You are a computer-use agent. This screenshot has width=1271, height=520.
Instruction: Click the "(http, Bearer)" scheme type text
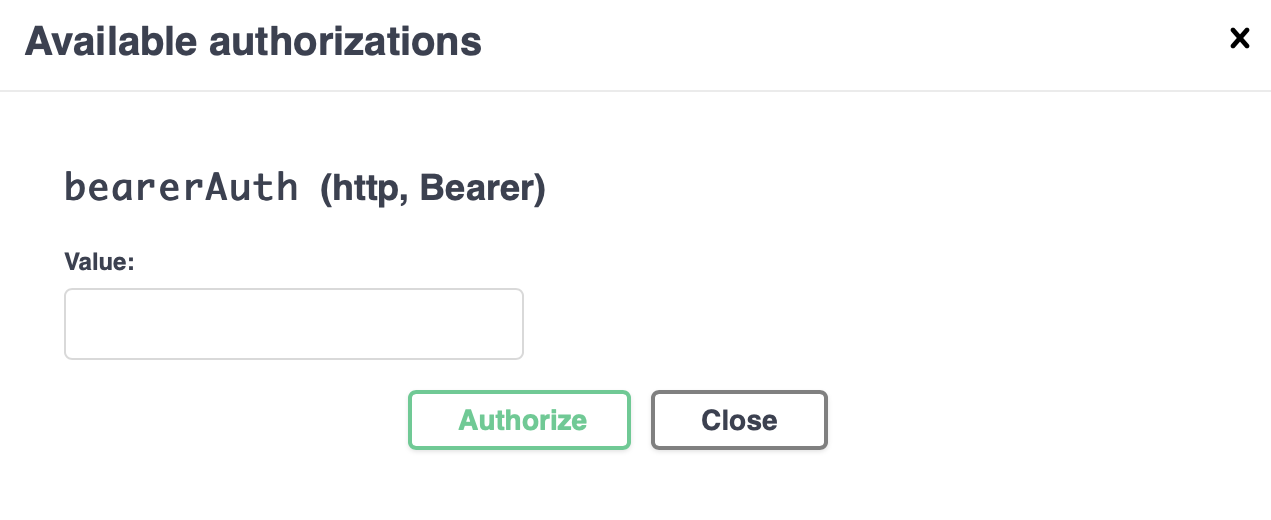pyautogui.click(x=432, y=189)
